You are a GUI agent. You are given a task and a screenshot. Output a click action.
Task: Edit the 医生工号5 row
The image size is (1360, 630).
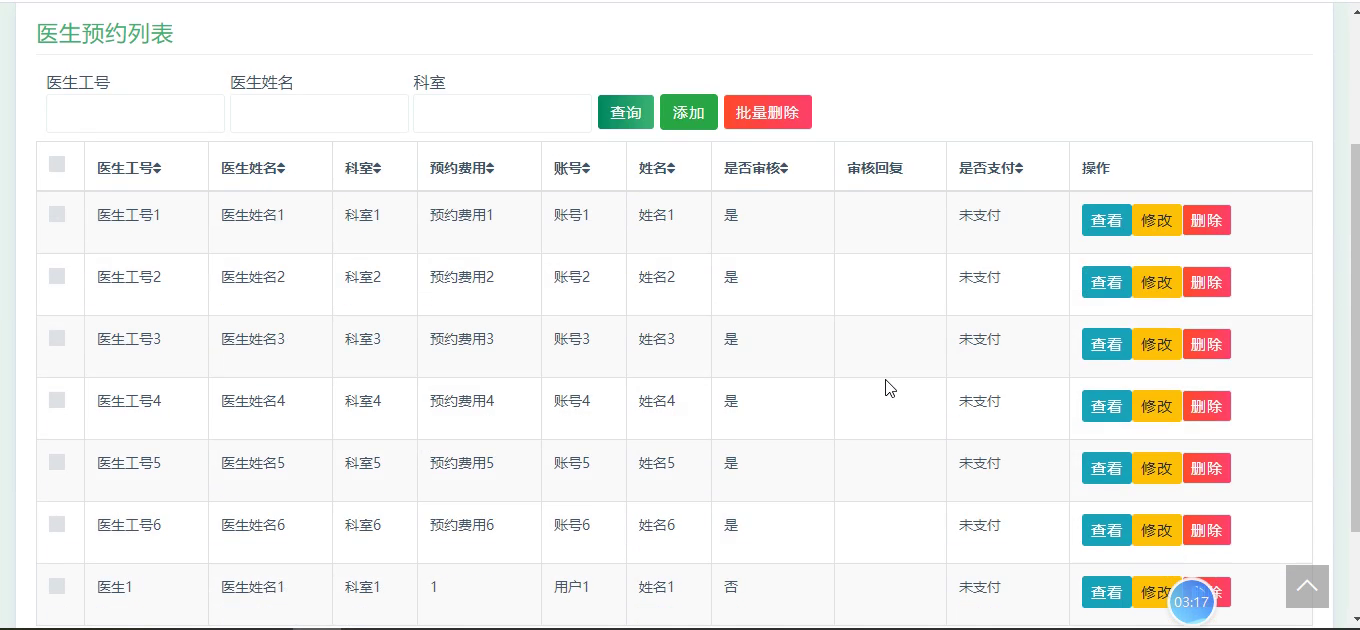pyautogui.click(x=1157, y=468)
